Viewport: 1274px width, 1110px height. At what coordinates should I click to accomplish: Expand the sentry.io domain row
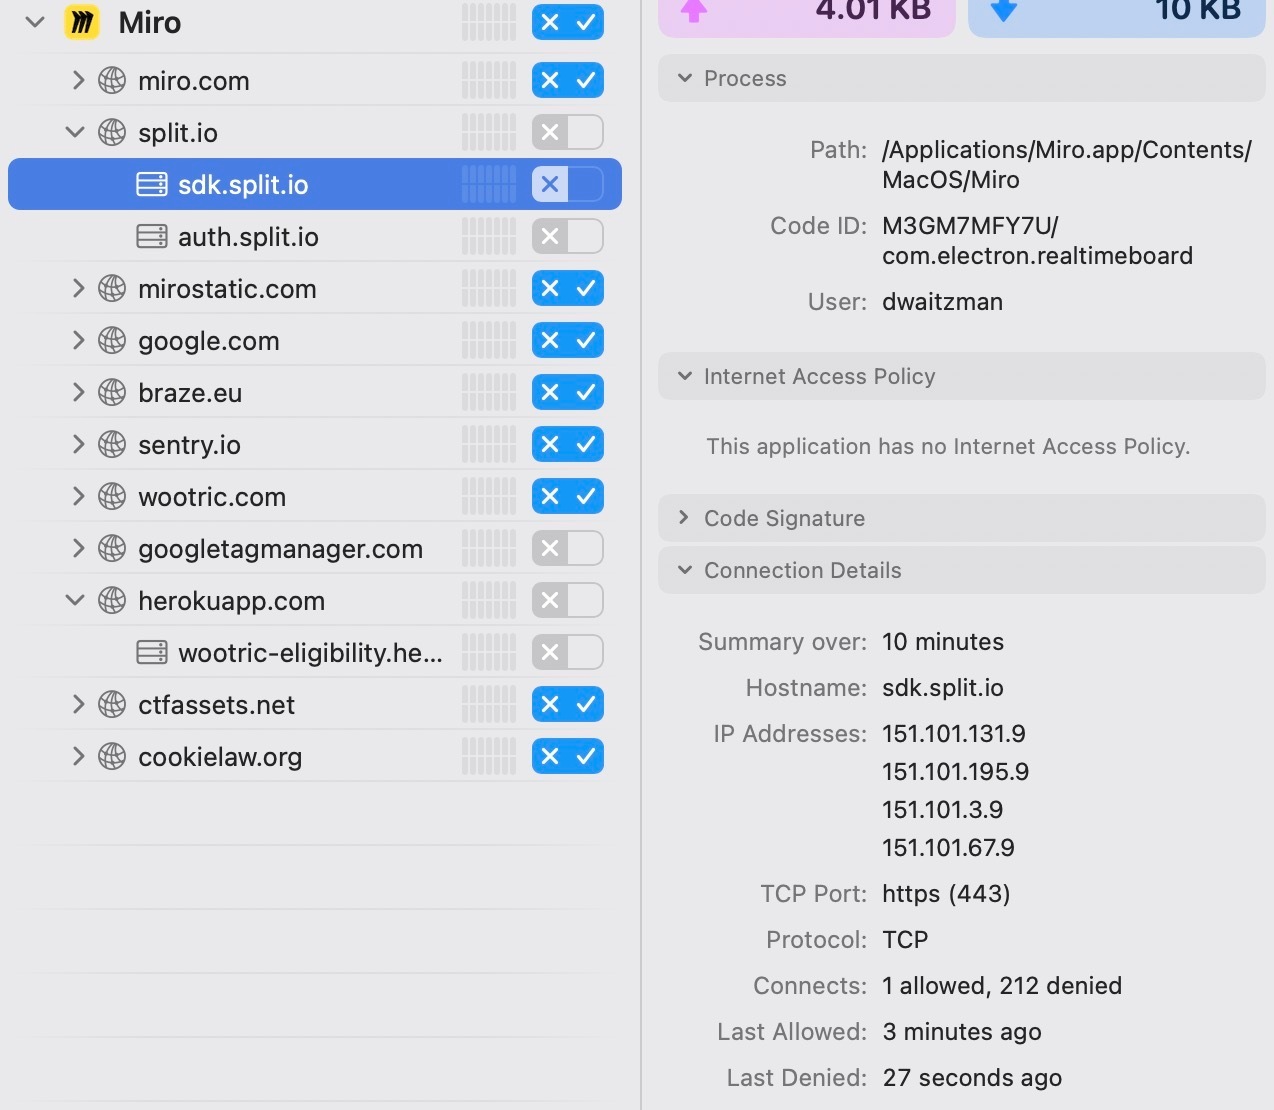[78, 444]
